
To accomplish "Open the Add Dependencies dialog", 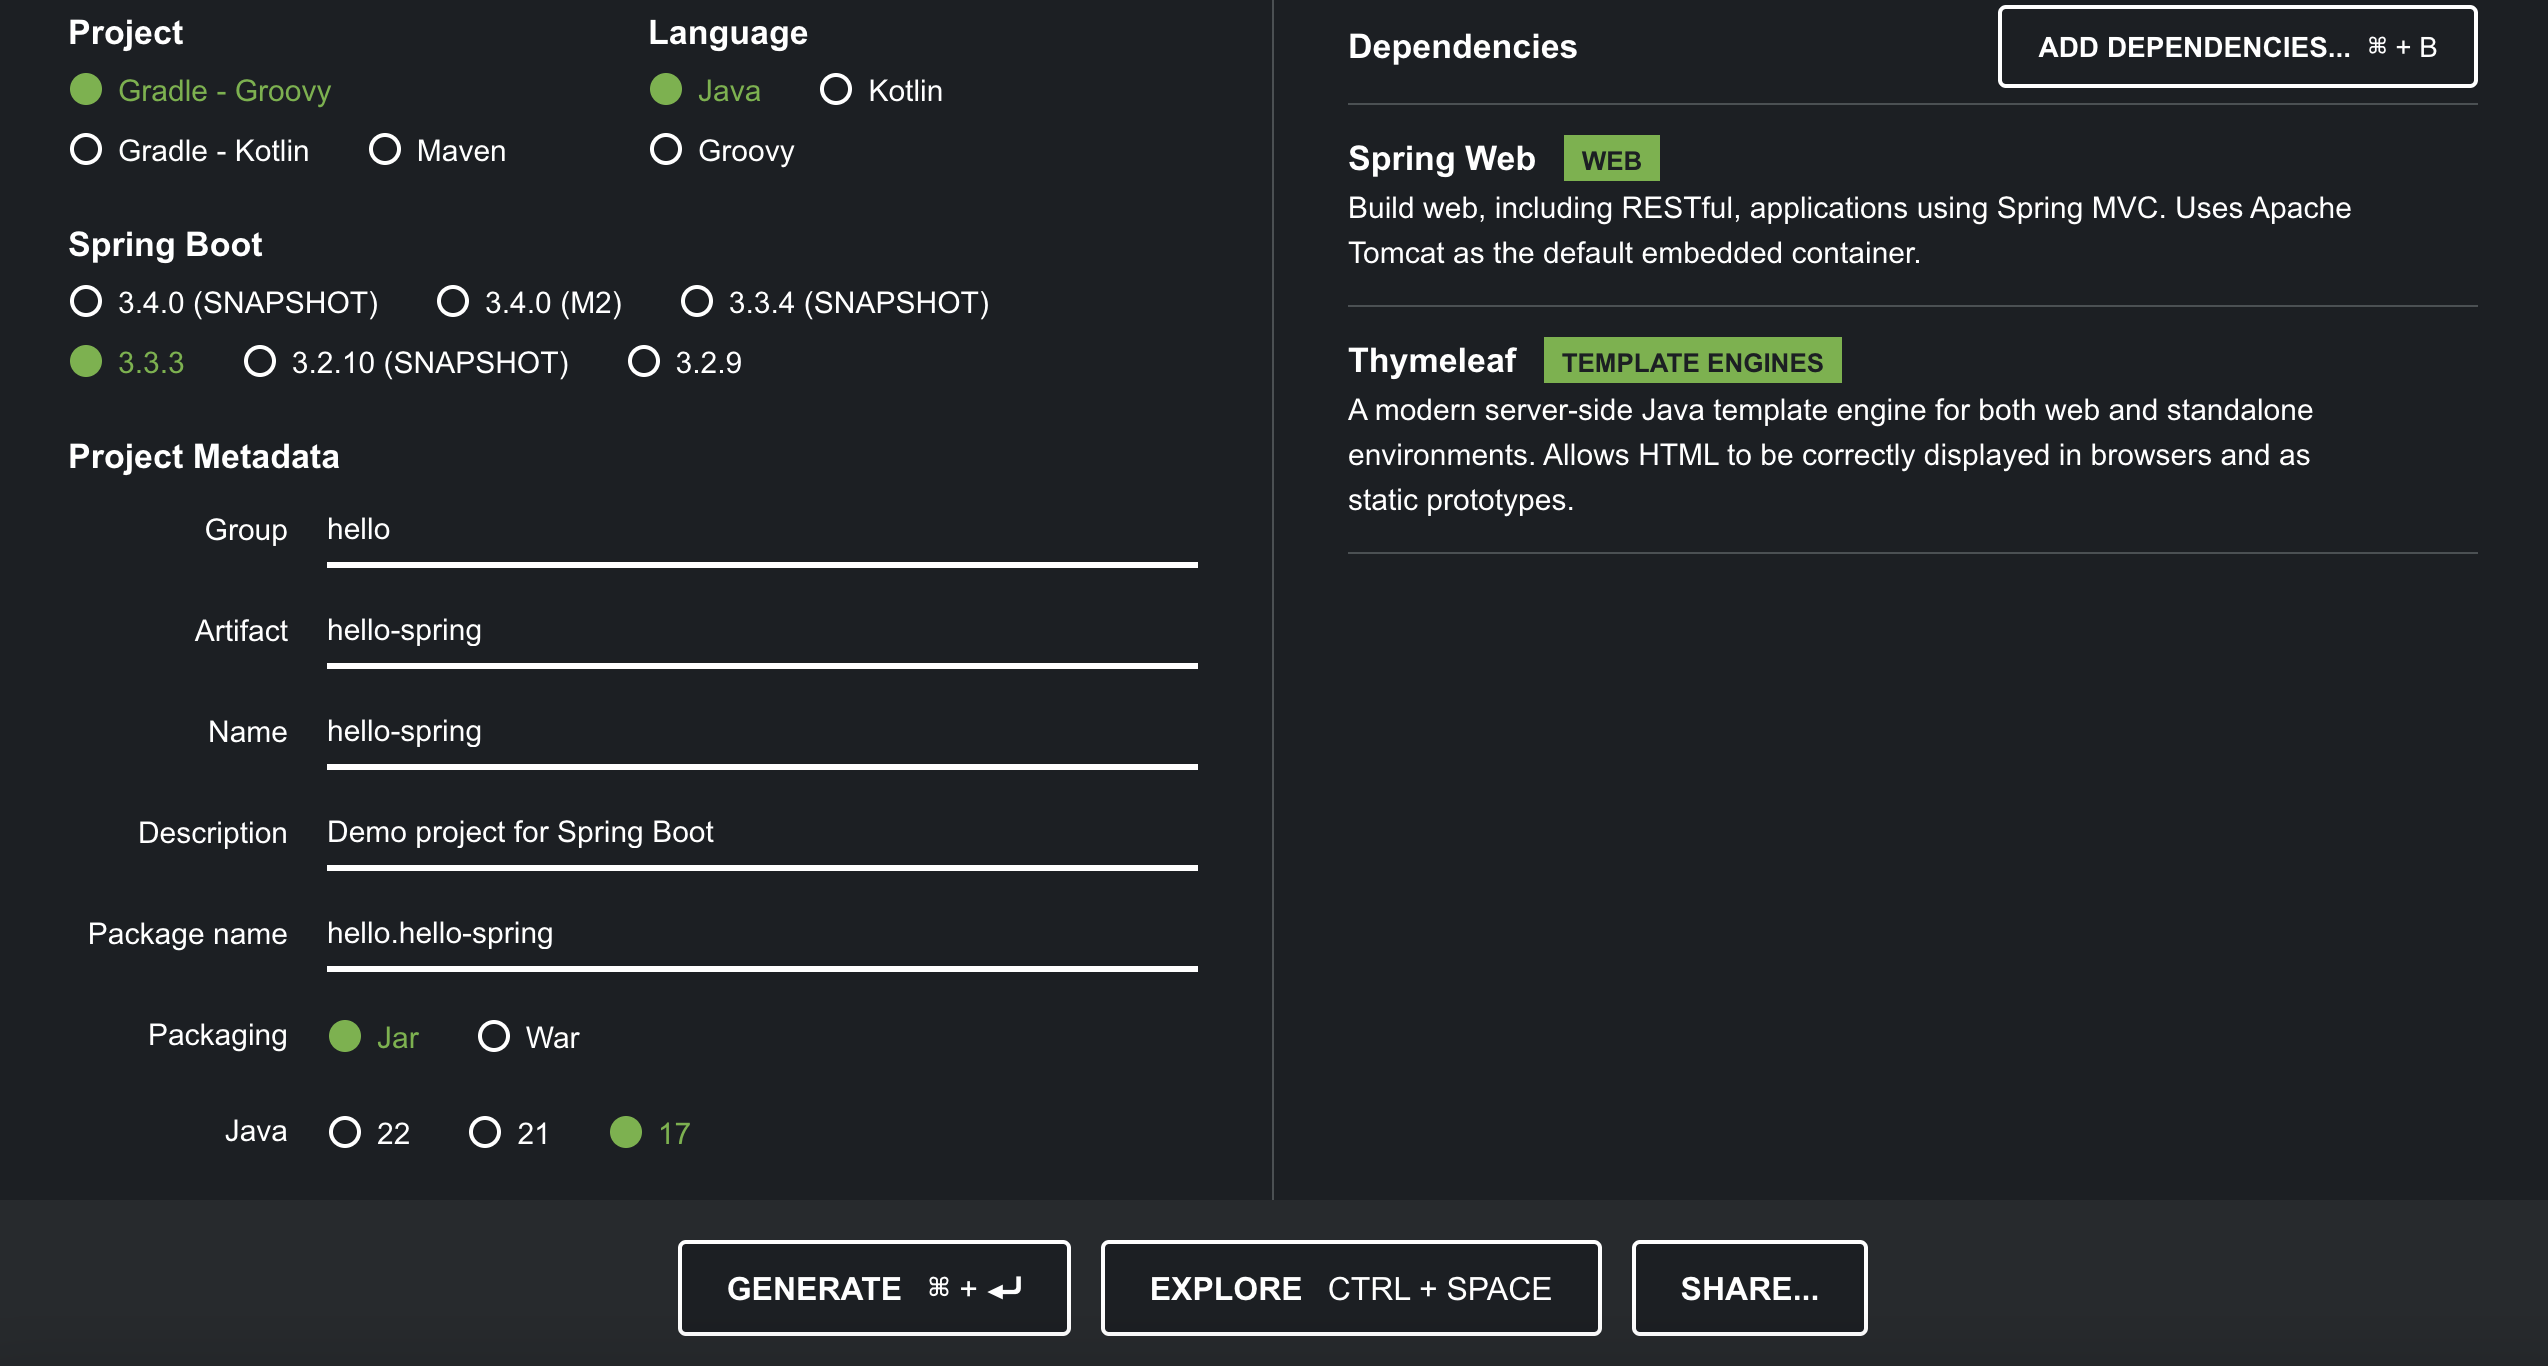I will pos(2236,47).
